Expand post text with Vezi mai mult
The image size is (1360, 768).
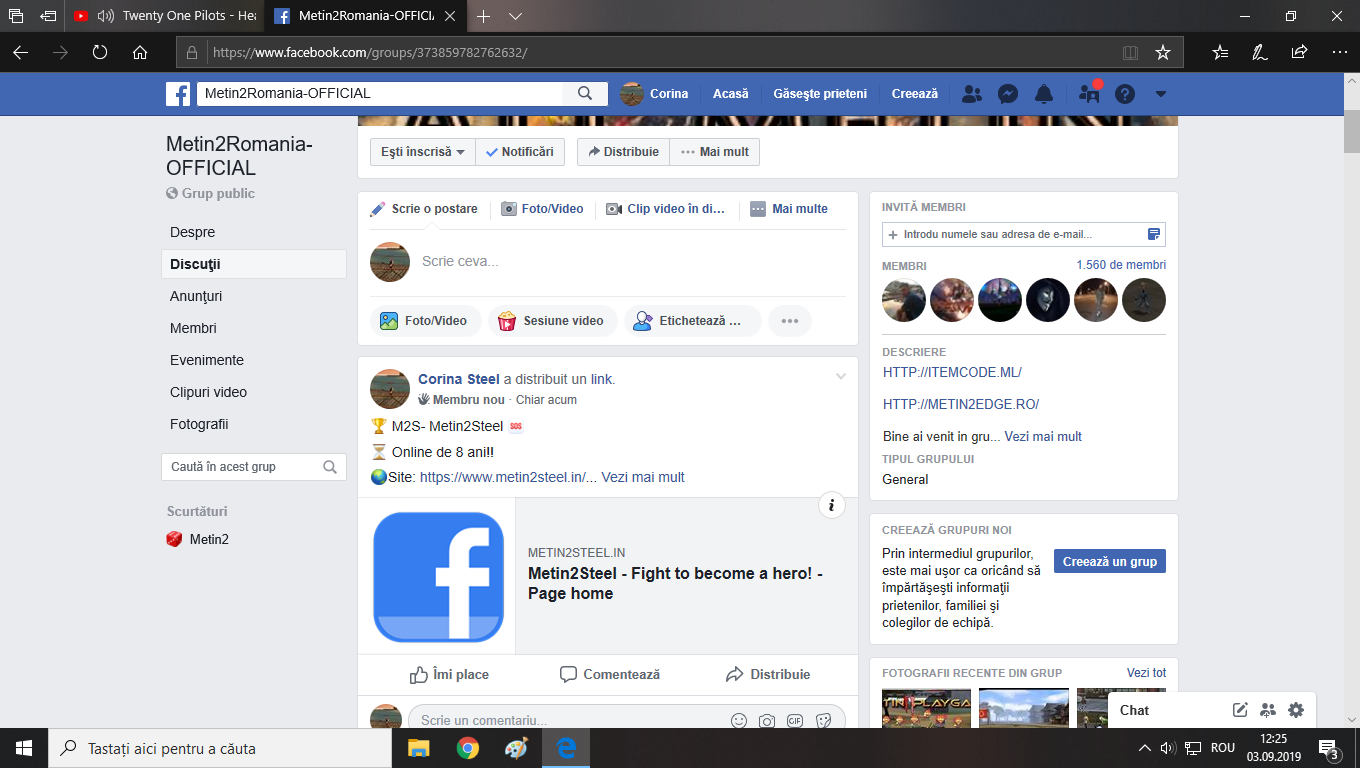coord(643,477)
